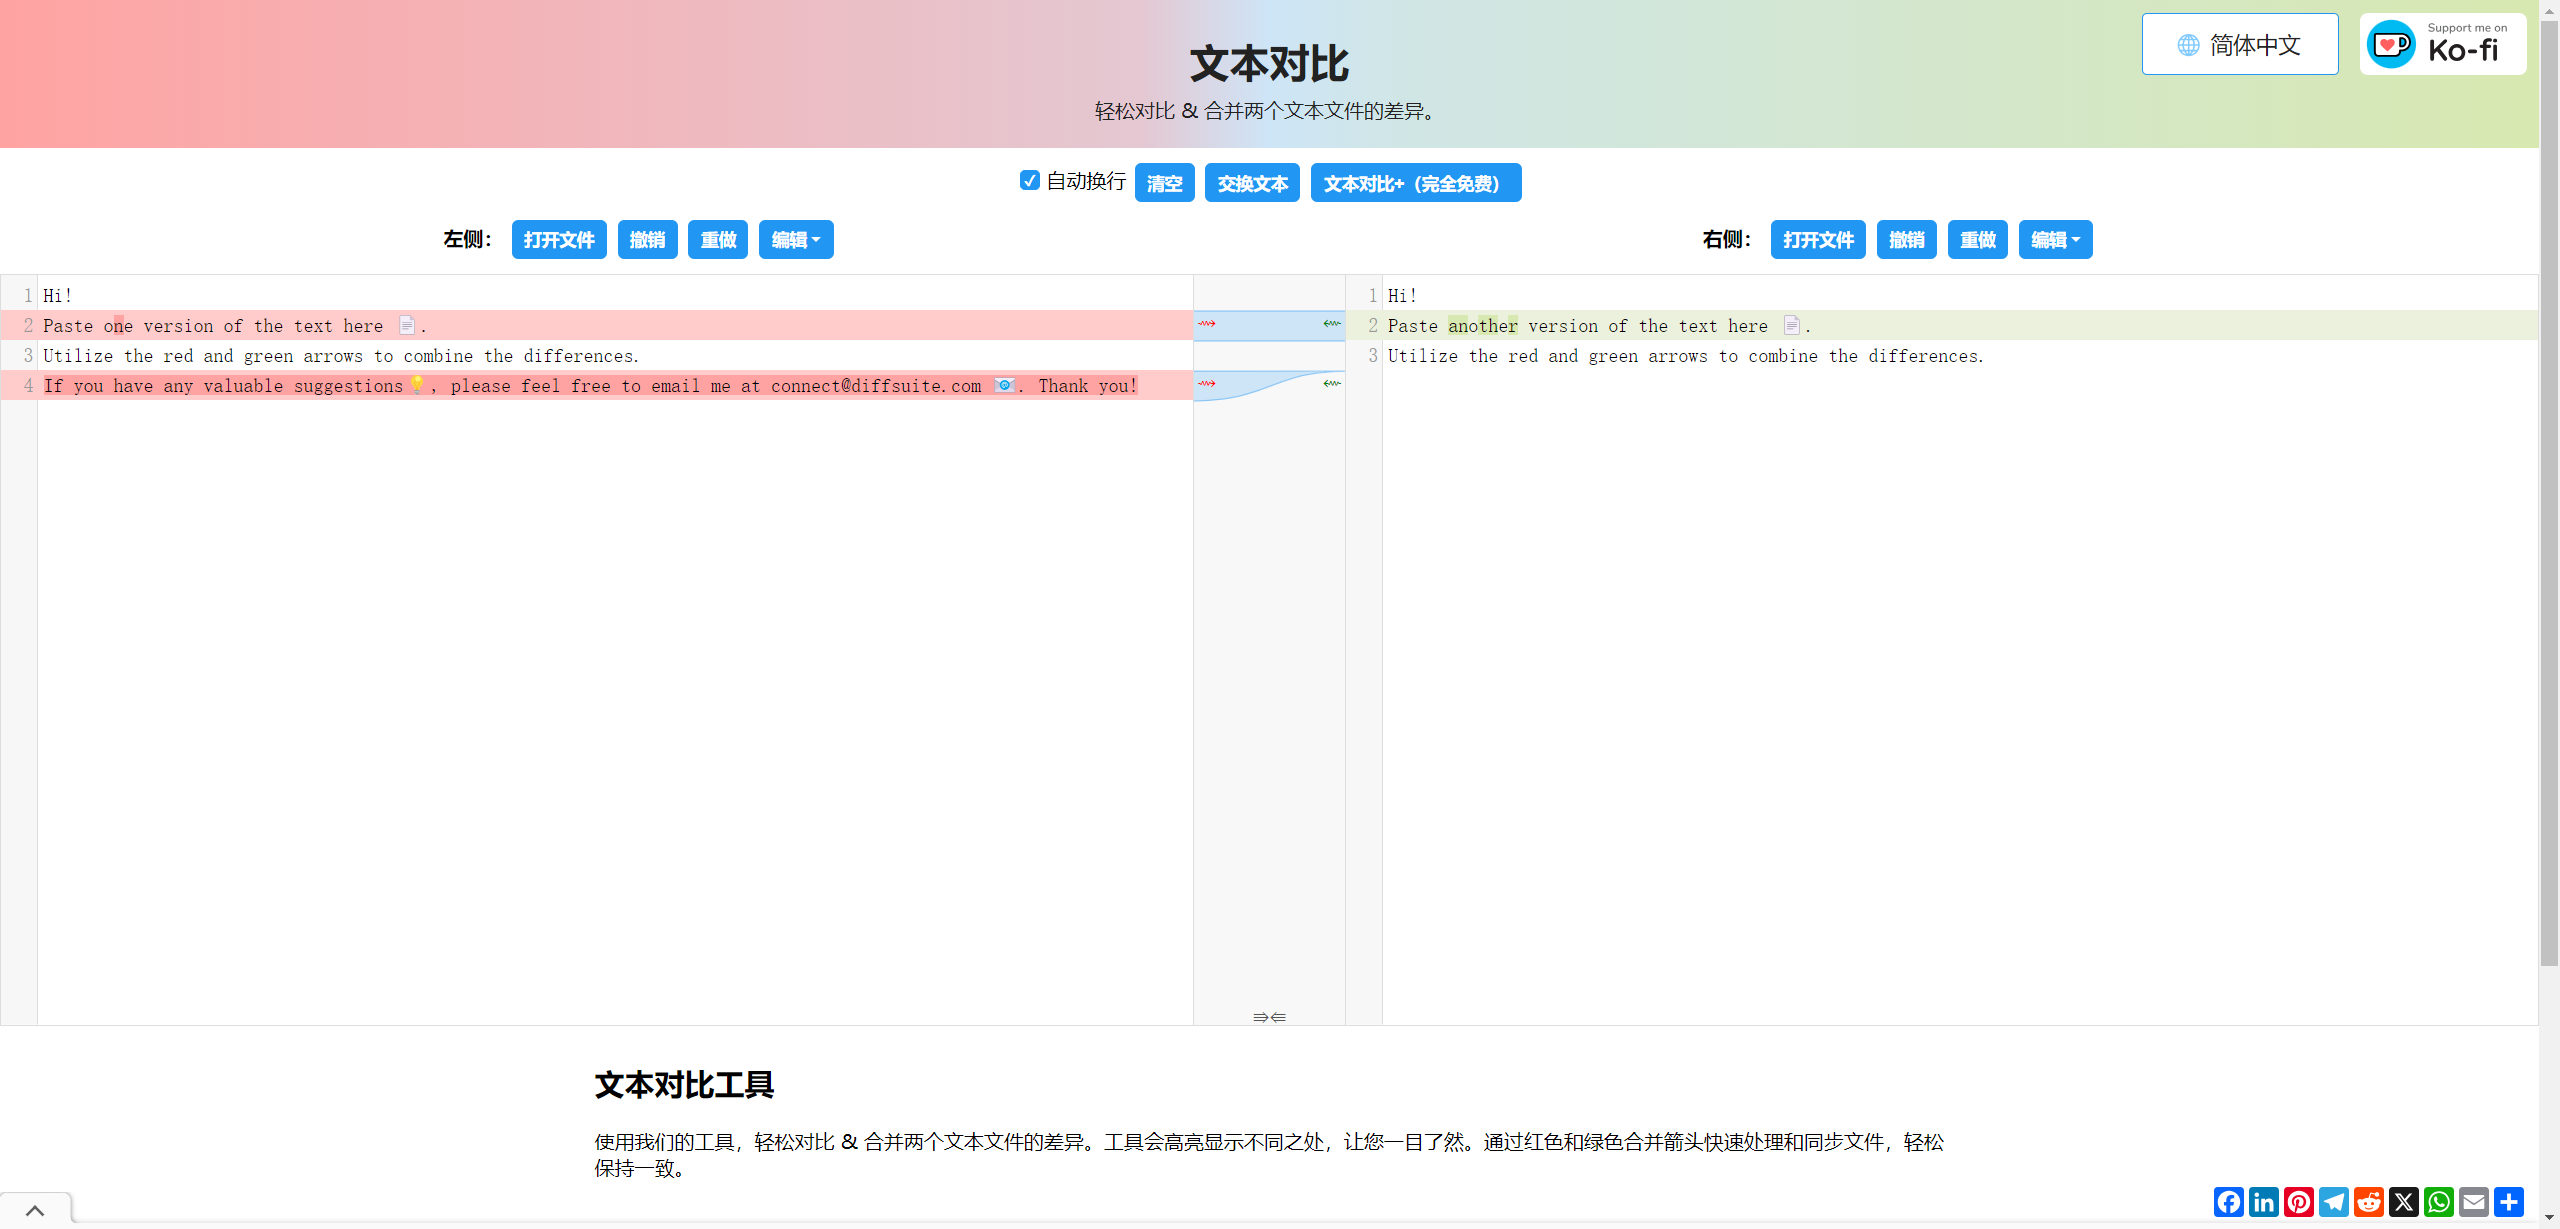Viewport: 2560px width, 1229px height.
Task: Open the right pane 编辑 dropdown
Action: click(x=2055, y=239)
